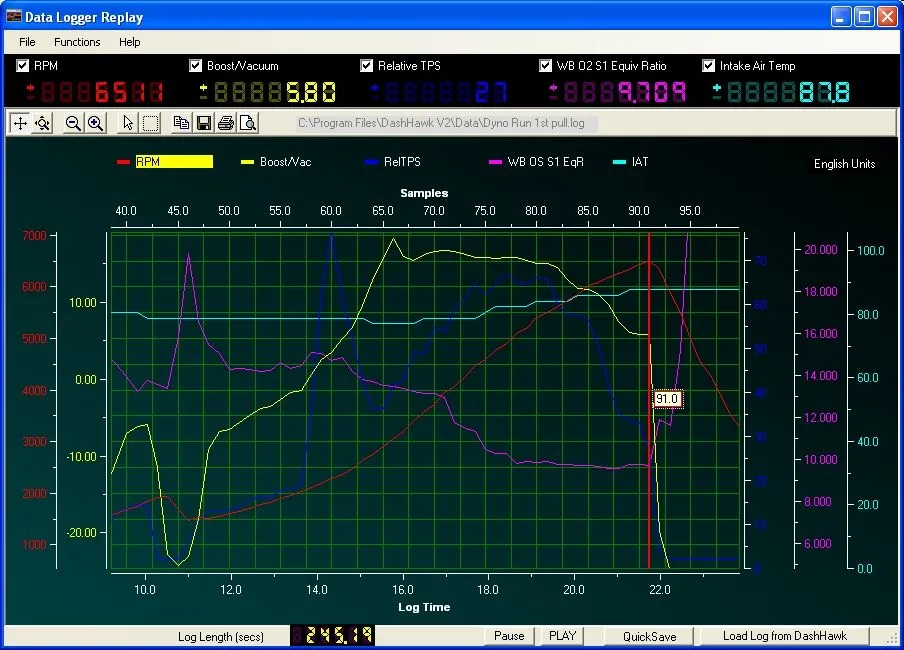The height and width of the screenshot is (650, 904).
Task: Click the Zoom Out magnifier icon
Action: tap(72, 122)
